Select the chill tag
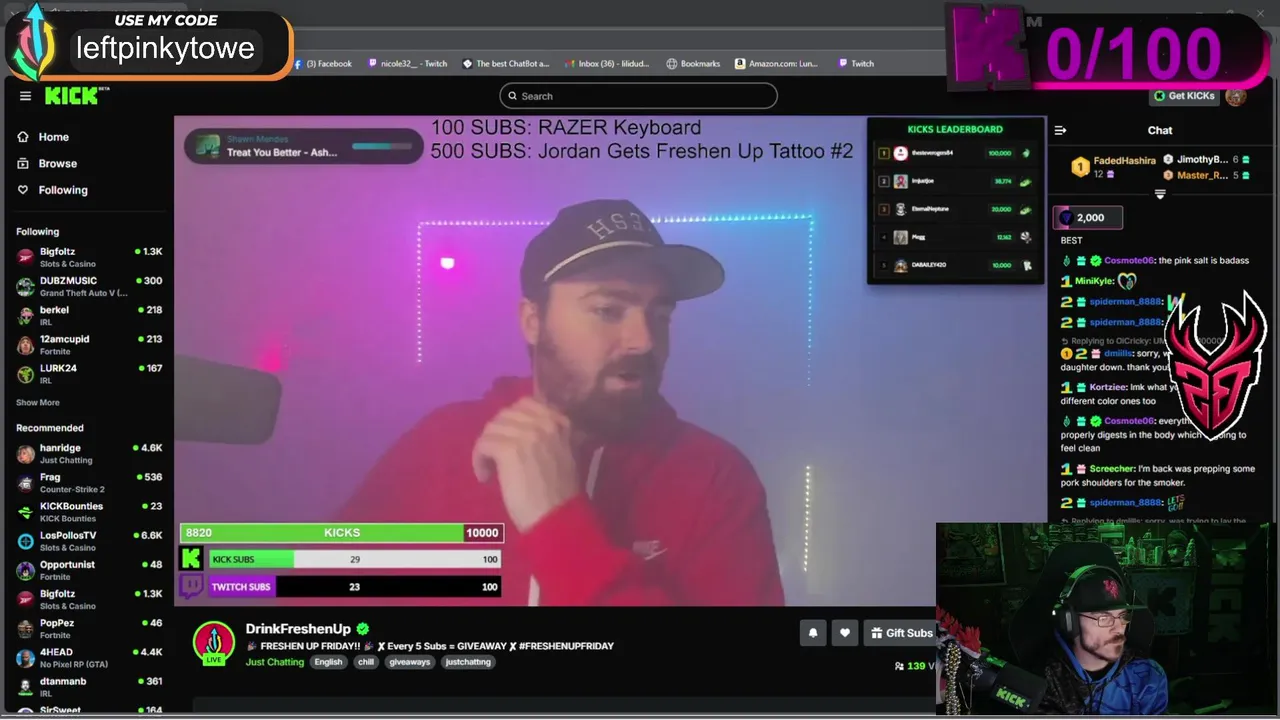The width and height of the screenshot is (1280, 720). click(366, 662)
